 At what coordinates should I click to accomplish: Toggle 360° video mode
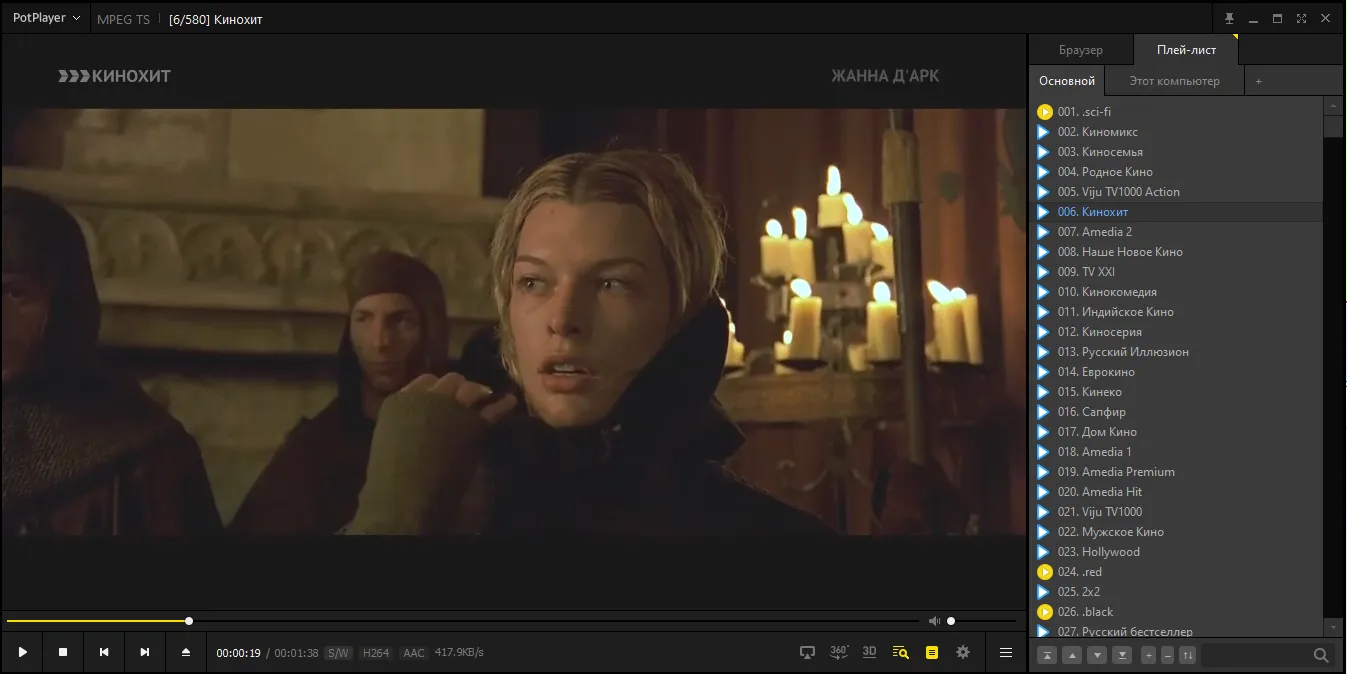pos(839,652)
